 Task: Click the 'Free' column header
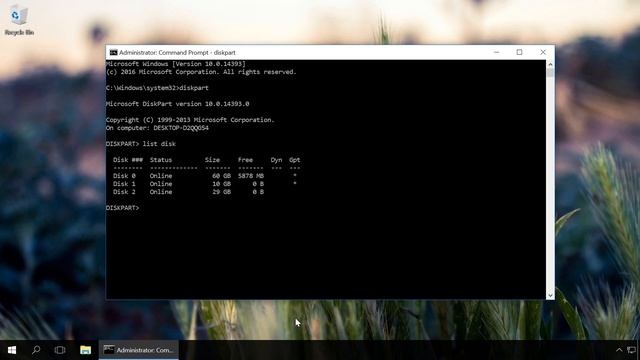pyautogui.click(x=245, y=160)
